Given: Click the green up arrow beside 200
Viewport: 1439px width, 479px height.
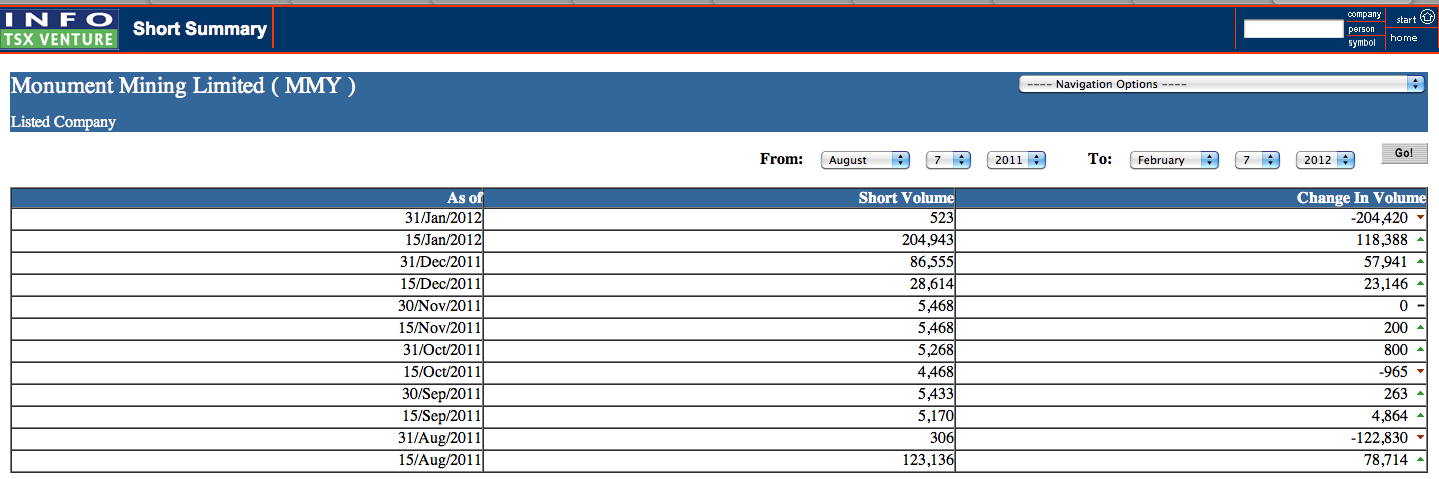Looking at the screenshot, I should (1420, 328).
